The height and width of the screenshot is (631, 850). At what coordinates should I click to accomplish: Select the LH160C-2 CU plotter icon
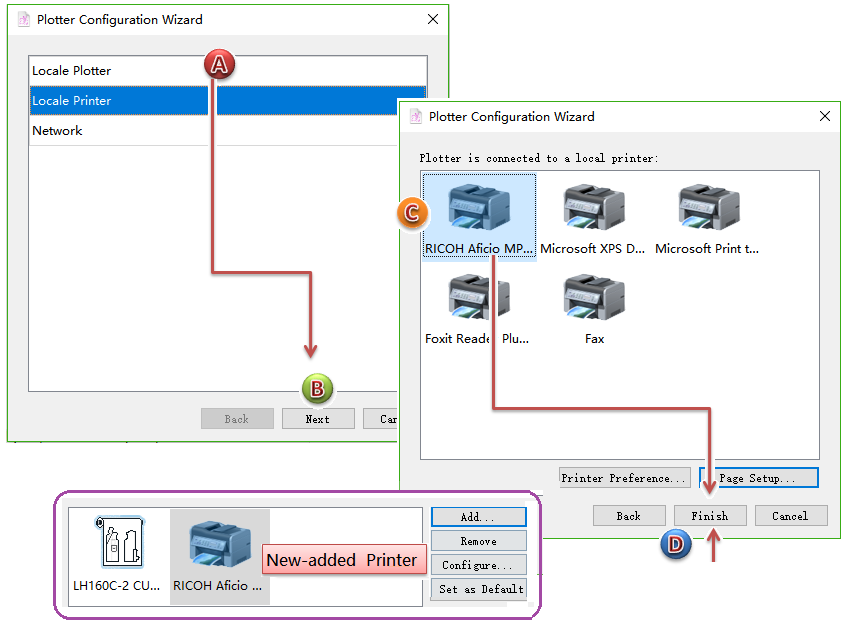pos(117,545)
